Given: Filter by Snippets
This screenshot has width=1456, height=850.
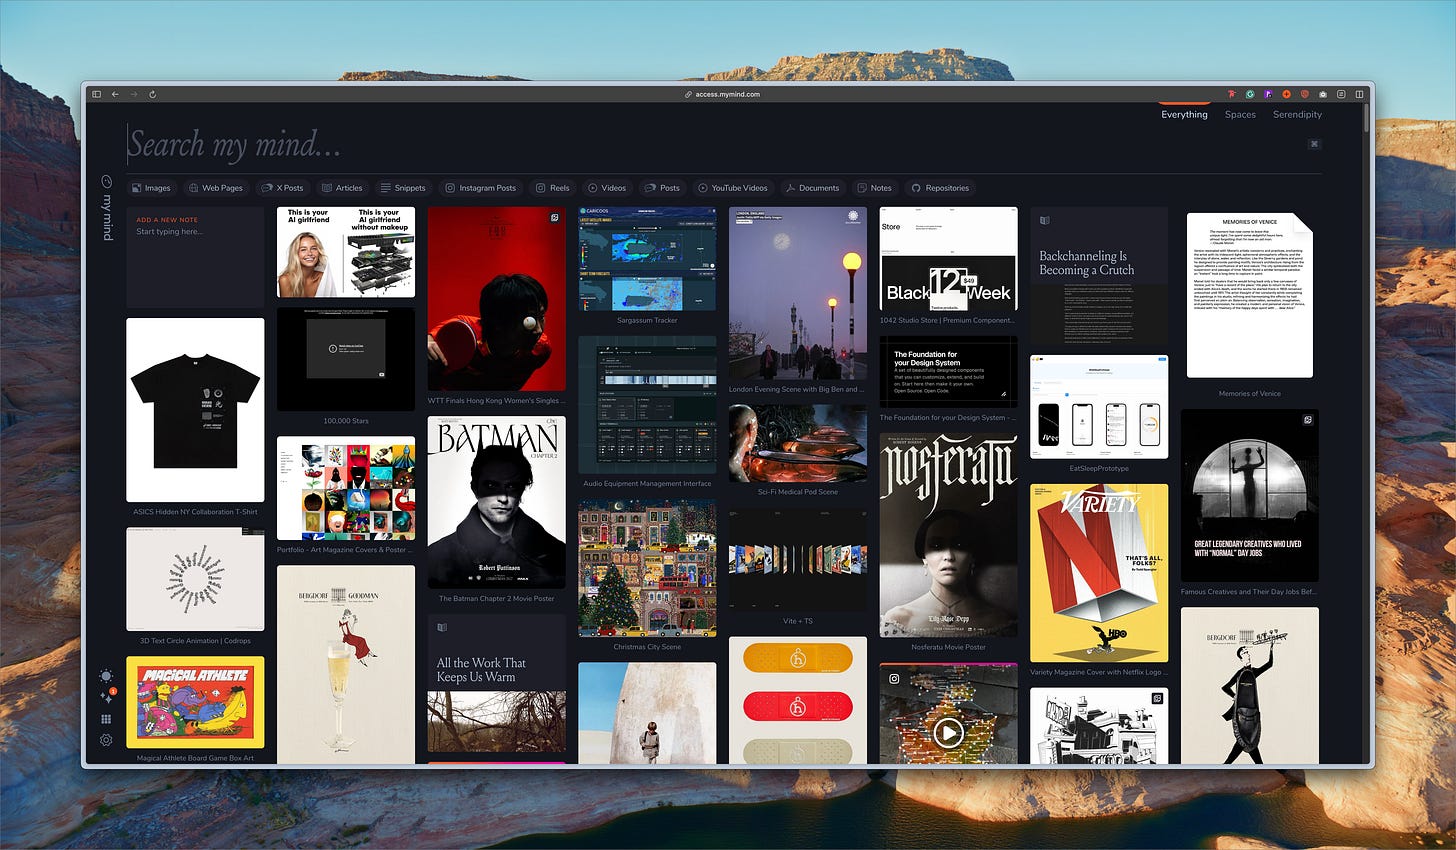Looking at the screenshot, I should (x=403, y=188).
